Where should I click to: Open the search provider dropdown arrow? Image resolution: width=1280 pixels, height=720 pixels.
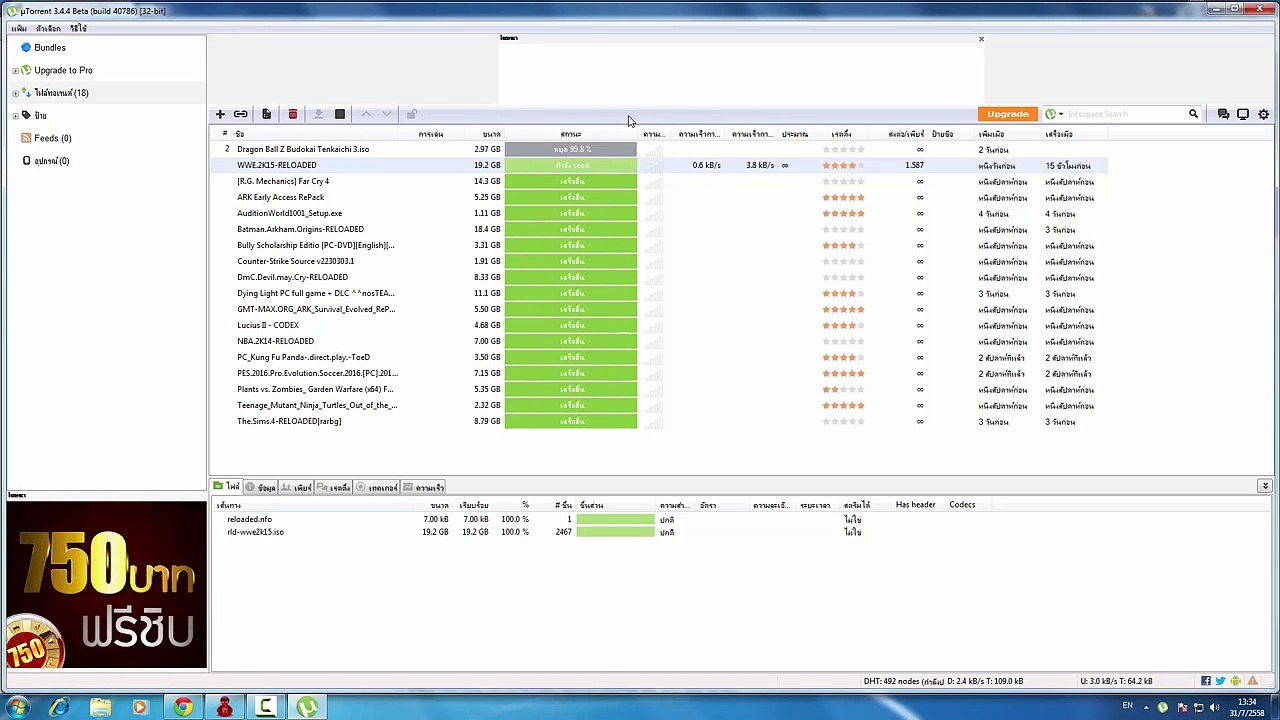(x=1061, y=114)
